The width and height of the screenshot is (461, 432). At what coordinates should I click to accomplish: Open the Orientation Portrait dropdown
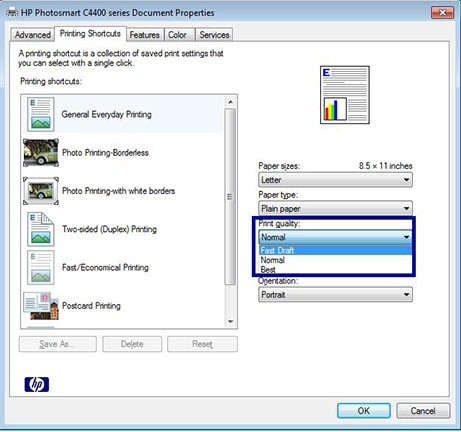tap(335, 295)
